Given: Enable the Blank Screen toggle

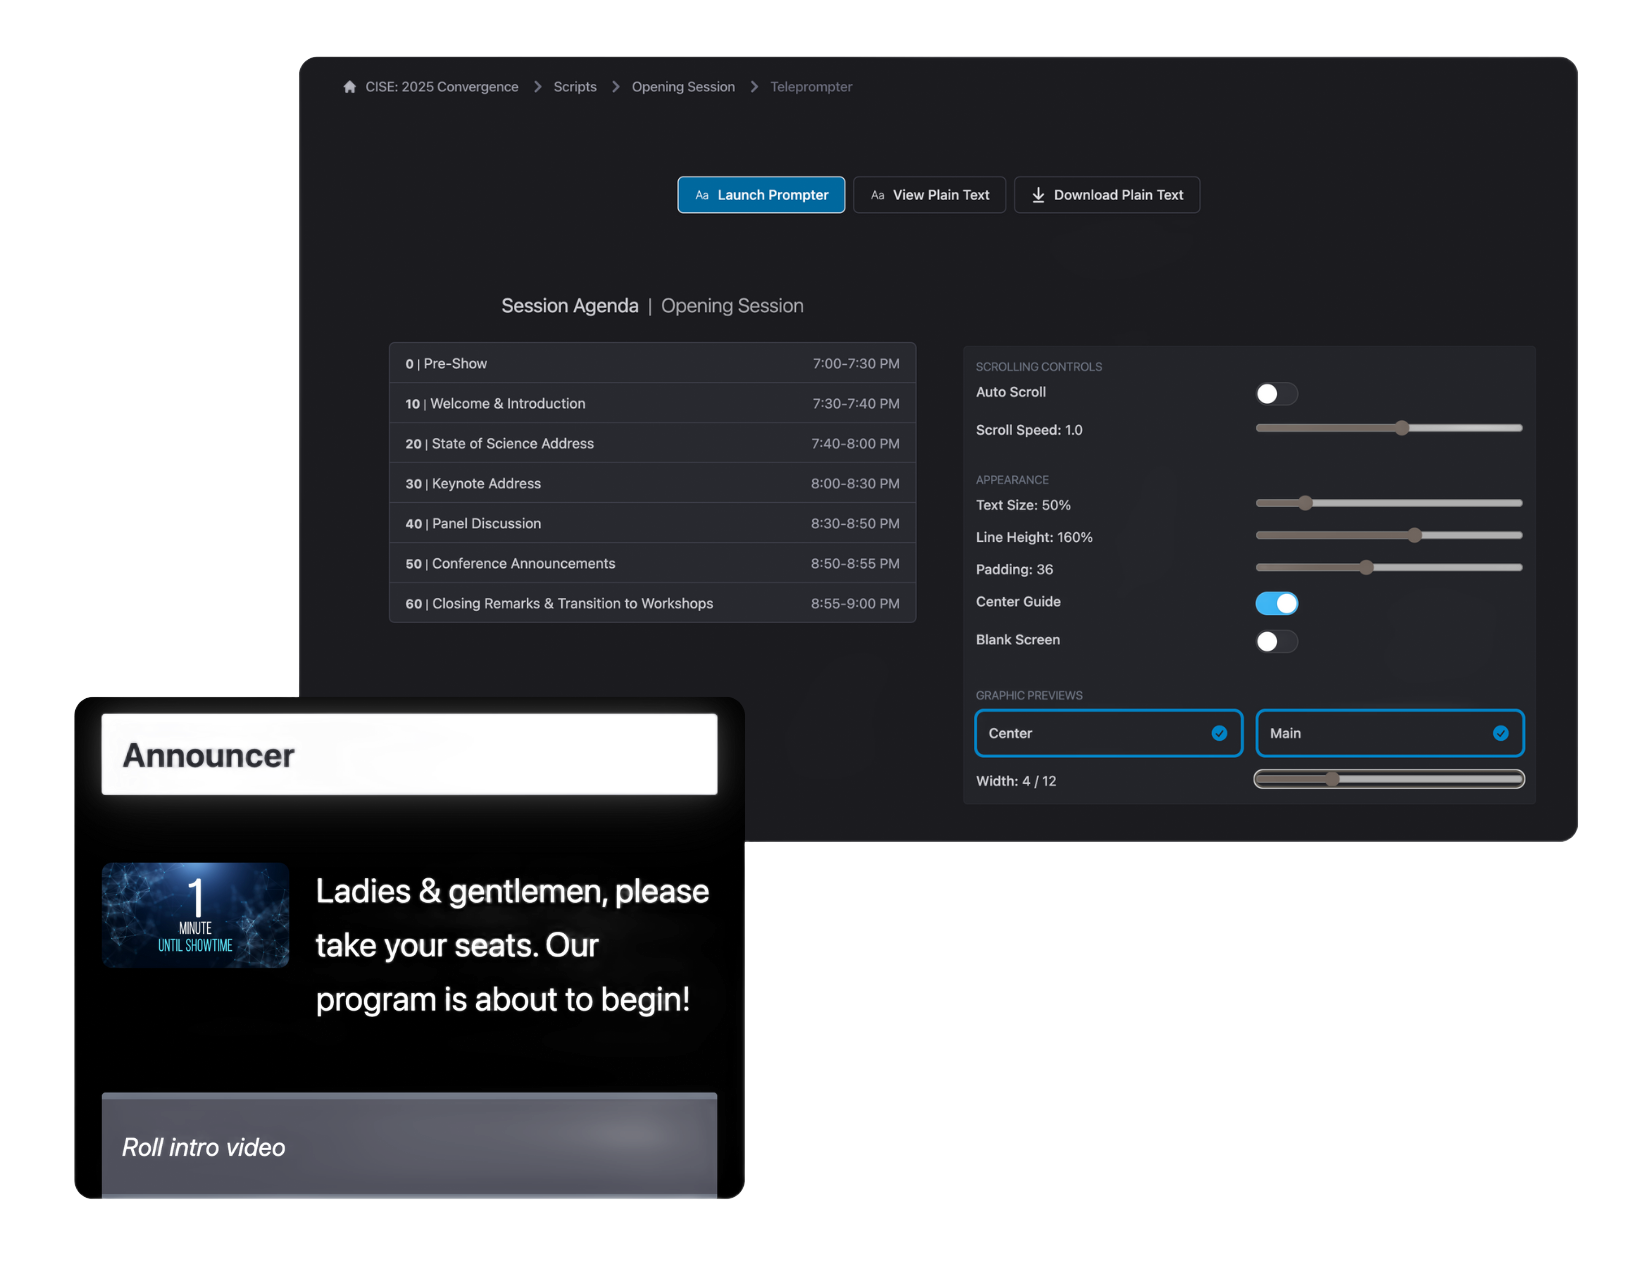Looking at the screenshot, I should [1276, 641].
